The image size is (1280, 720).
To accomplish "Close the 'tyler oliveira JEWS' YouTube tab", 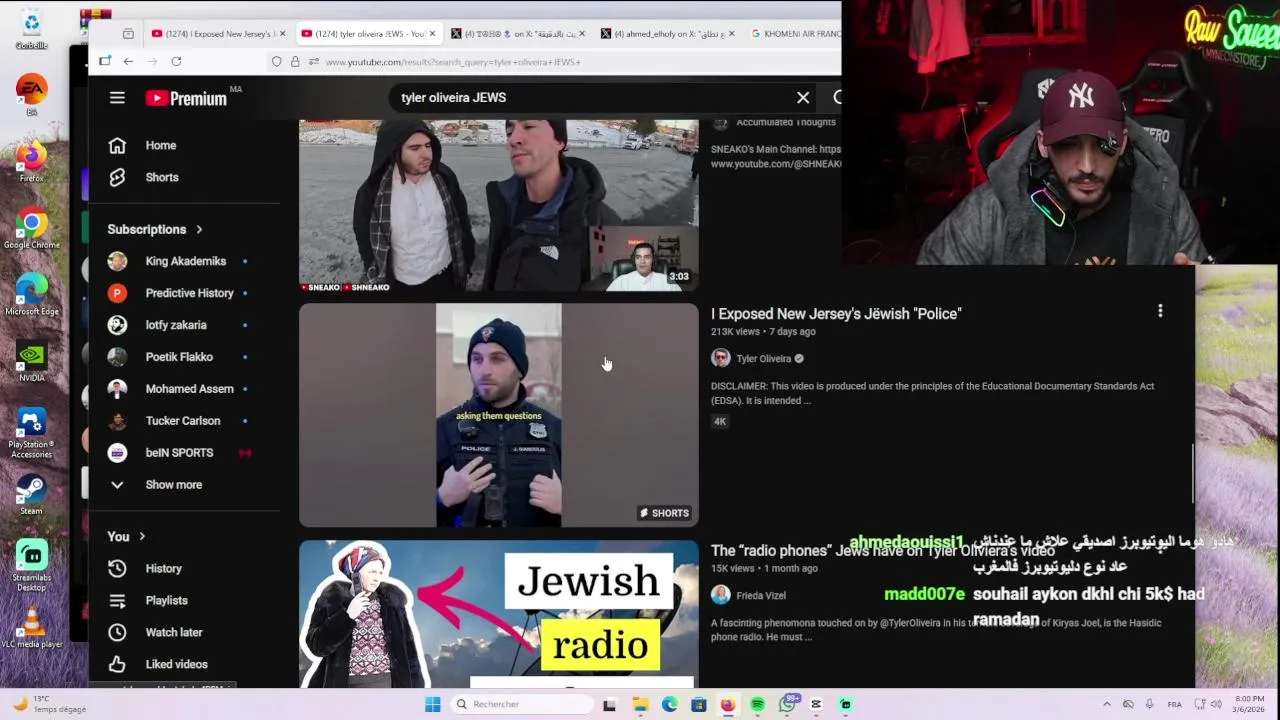I will pos(432,34).
